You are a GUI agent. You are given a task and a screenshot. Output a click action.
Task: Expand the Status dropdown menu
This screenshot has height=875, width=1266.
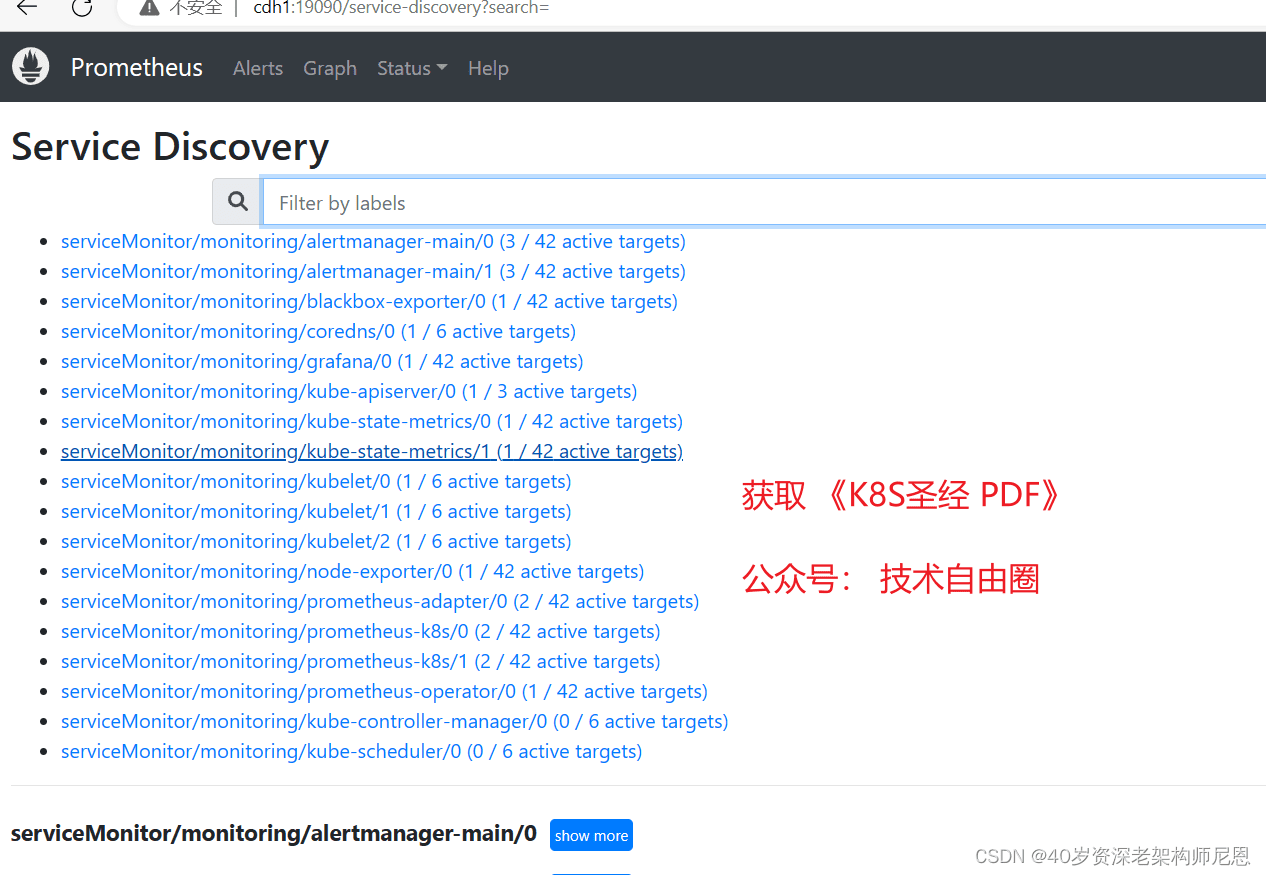pos(412,68)
